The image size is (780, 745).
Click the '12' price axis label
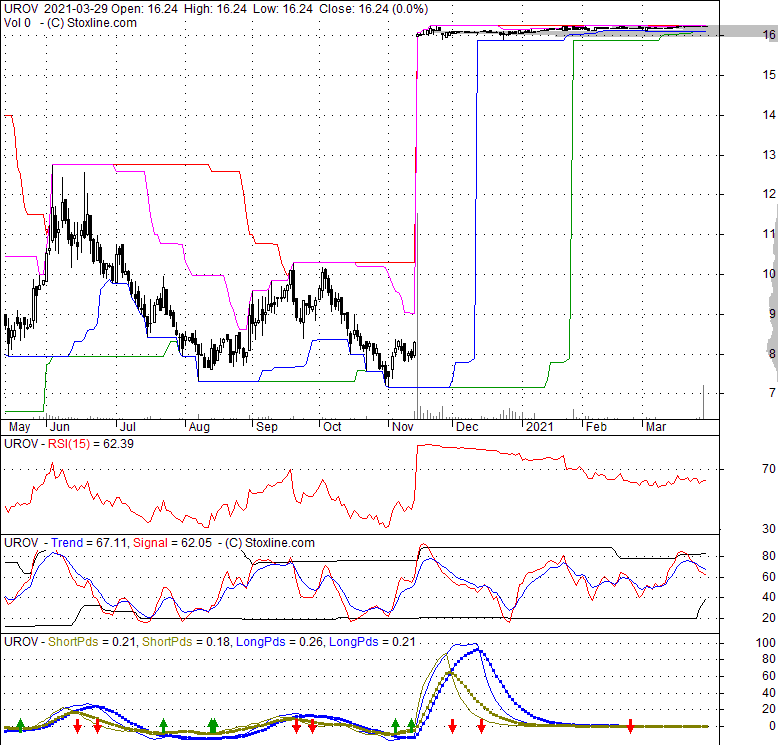[769, 194]
